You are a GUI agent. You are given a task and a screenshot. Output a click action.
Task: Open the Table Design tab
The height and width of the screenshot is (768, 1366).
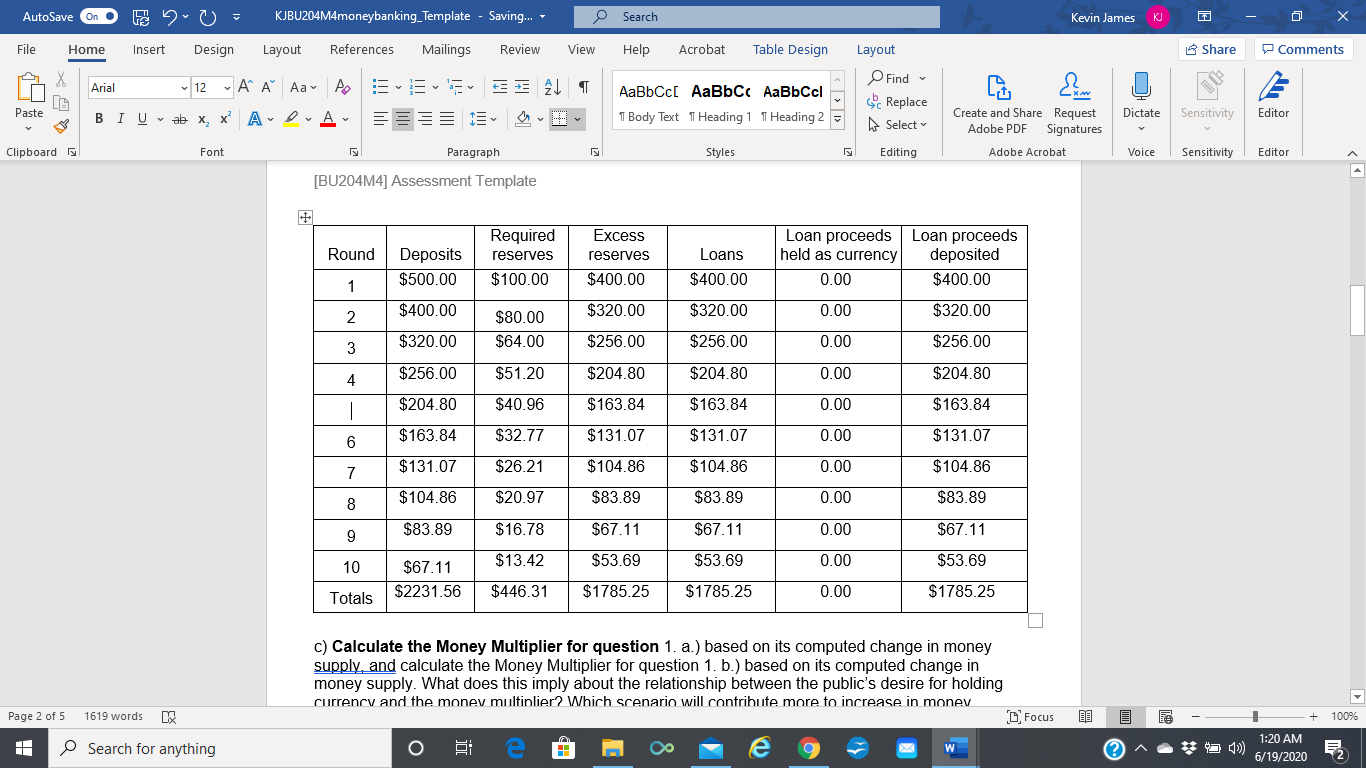[790, 49]
